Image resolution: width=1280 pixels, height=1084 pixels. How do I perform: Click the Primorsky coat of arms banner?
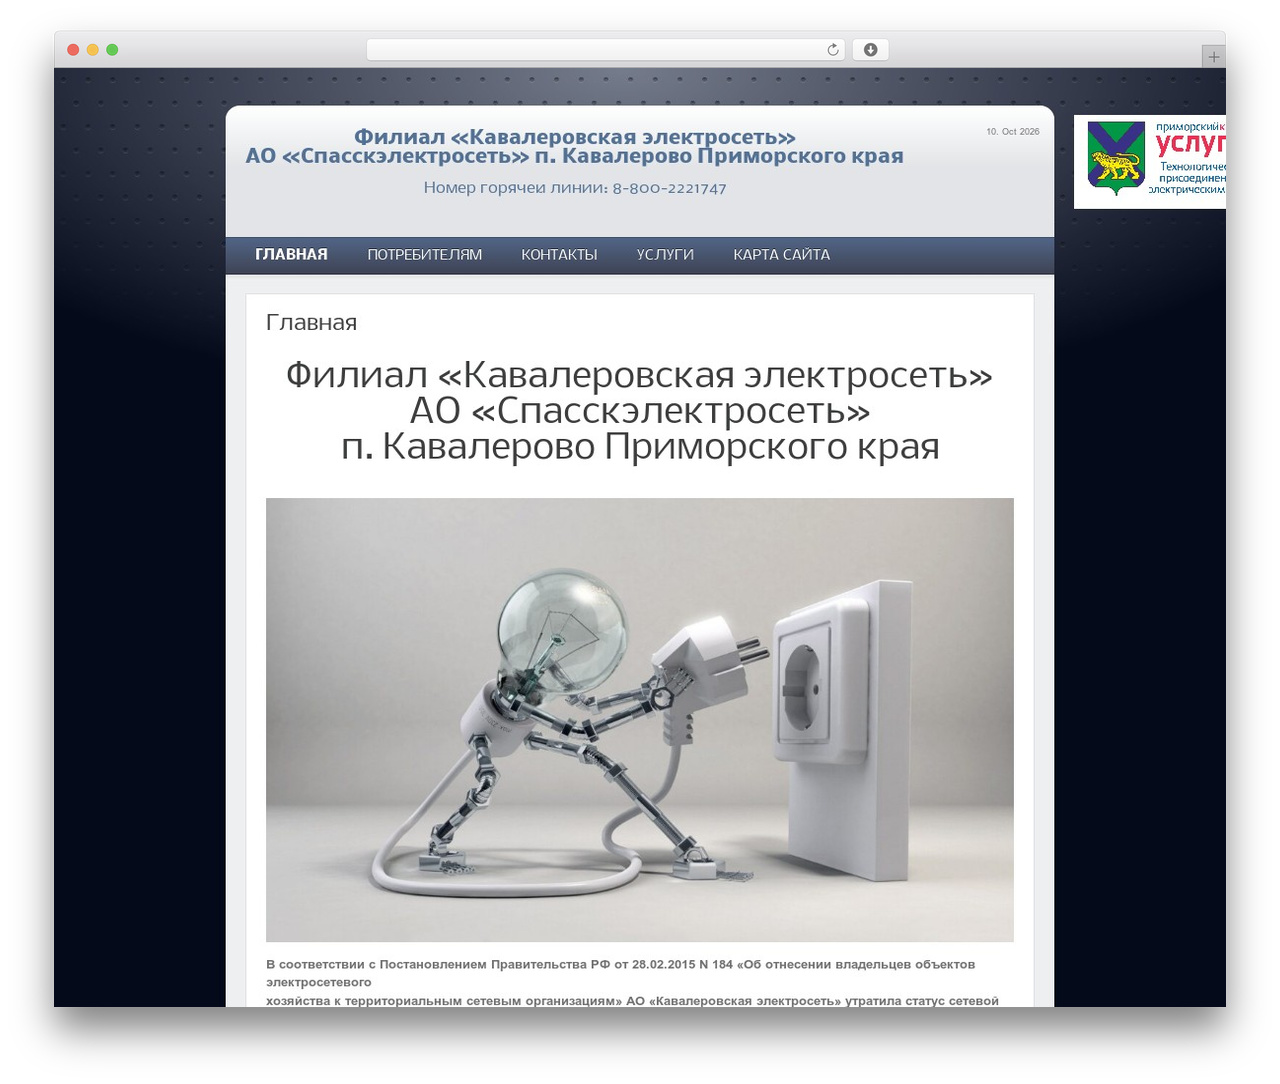[1150, 162]
